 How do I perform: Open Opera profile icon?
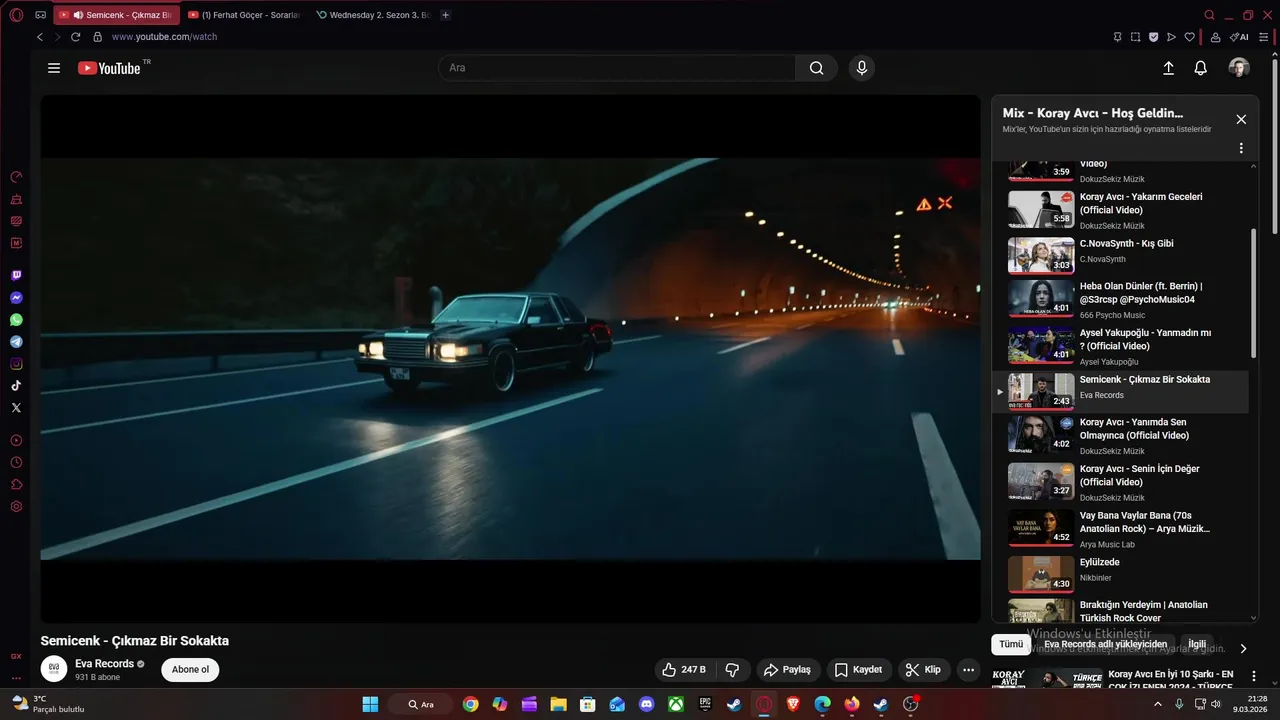pyautogui.click(x=1215, y=37)
